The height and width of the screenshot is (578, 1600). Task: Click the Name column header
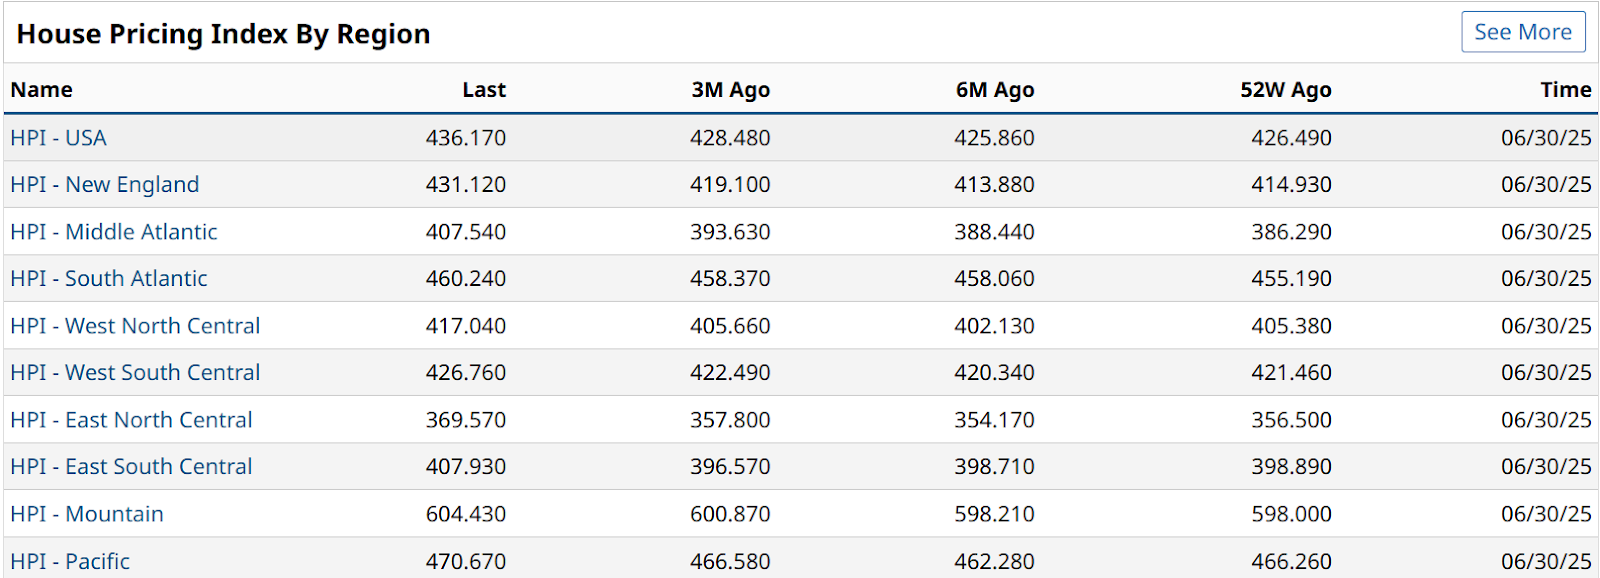(42, 90)
